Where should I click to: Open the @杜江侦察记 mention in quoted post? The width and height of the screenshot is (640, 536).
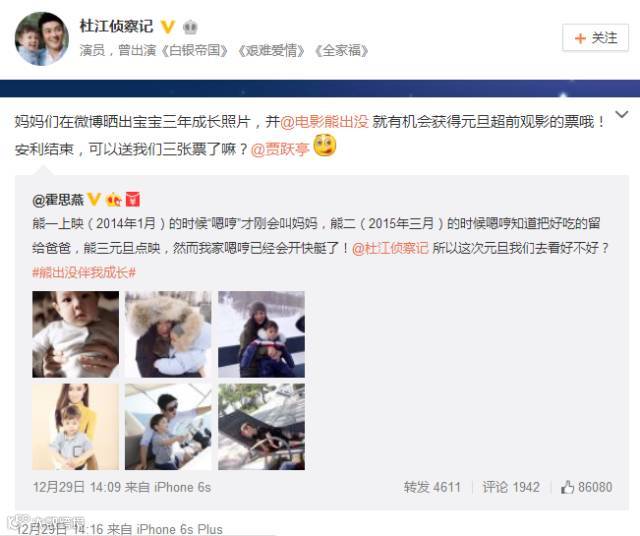391,248
